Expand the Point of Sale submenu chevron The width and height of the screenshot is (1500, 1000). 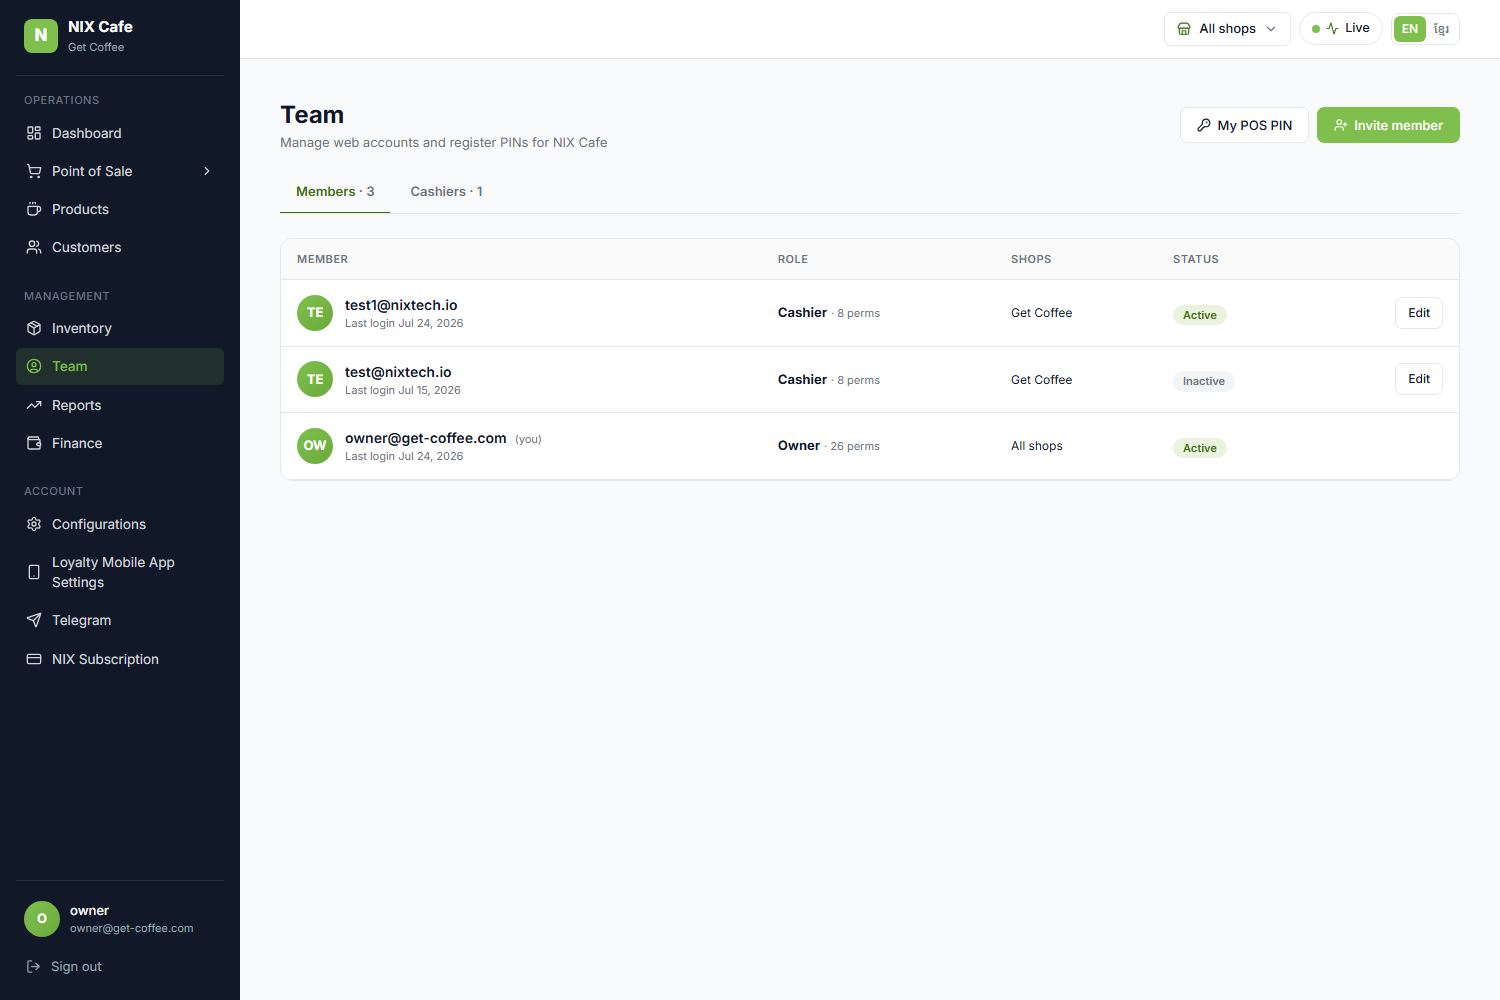click(207, 171)
